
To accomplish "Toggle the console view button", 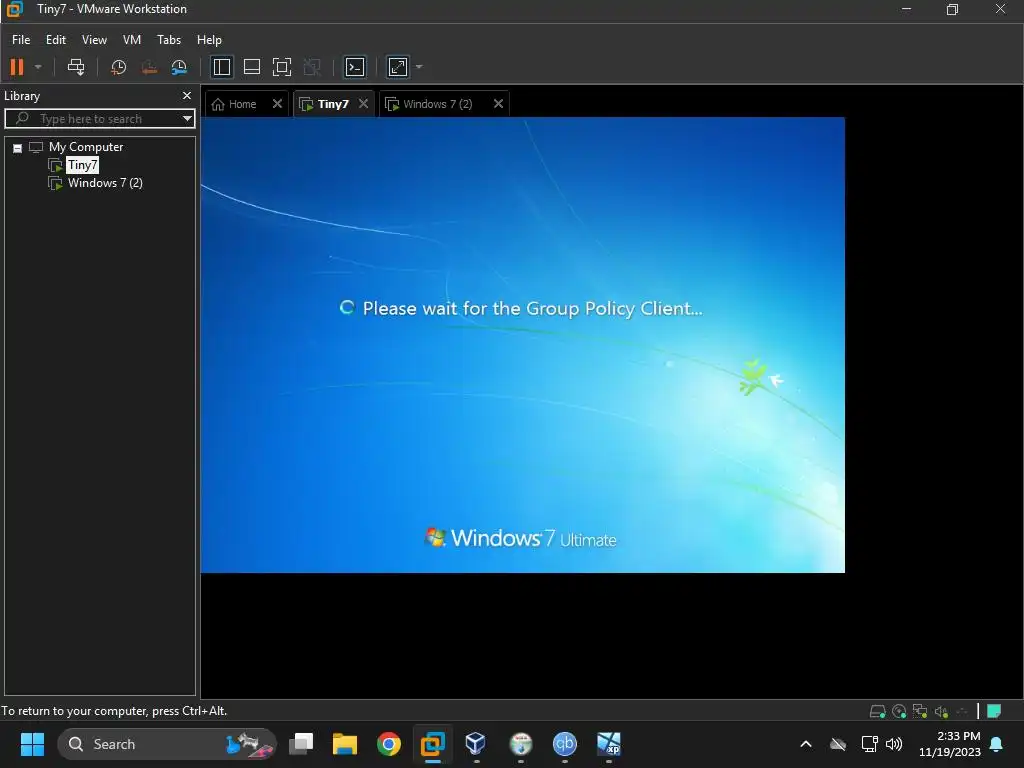I will (355, 67).
